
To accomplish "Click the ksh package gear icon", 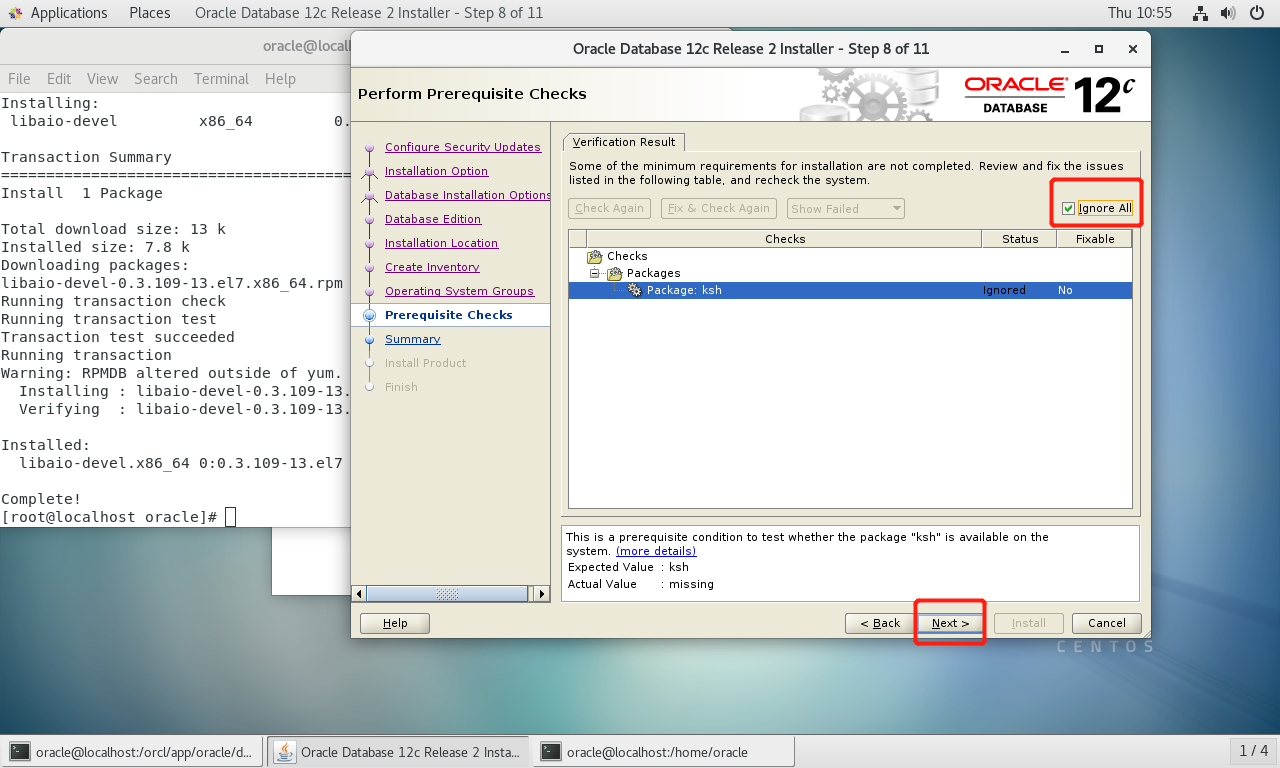I will (x=634, y=290).
